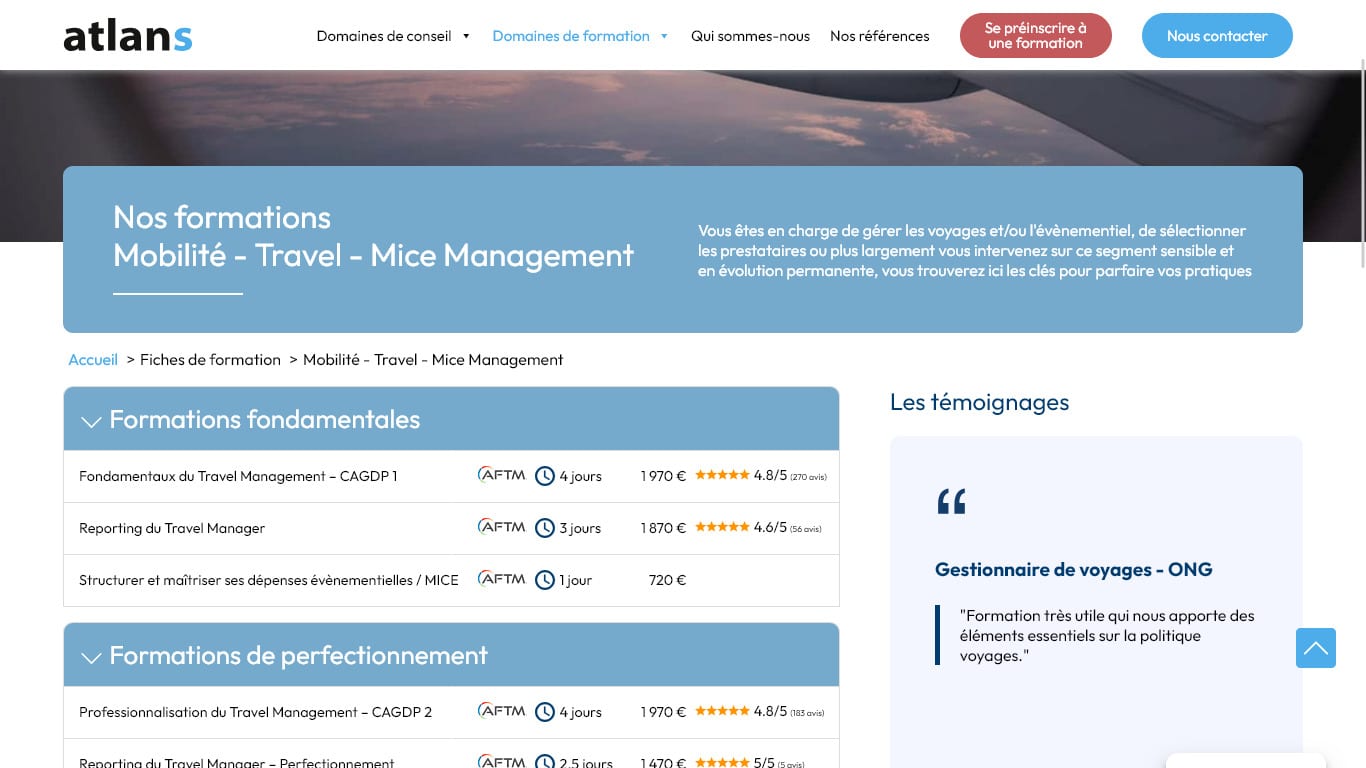Open the Domaines de formation dropdown arrow
Image resolution: width=1366 pixels, height=768 pixels.
coord(664,36)
